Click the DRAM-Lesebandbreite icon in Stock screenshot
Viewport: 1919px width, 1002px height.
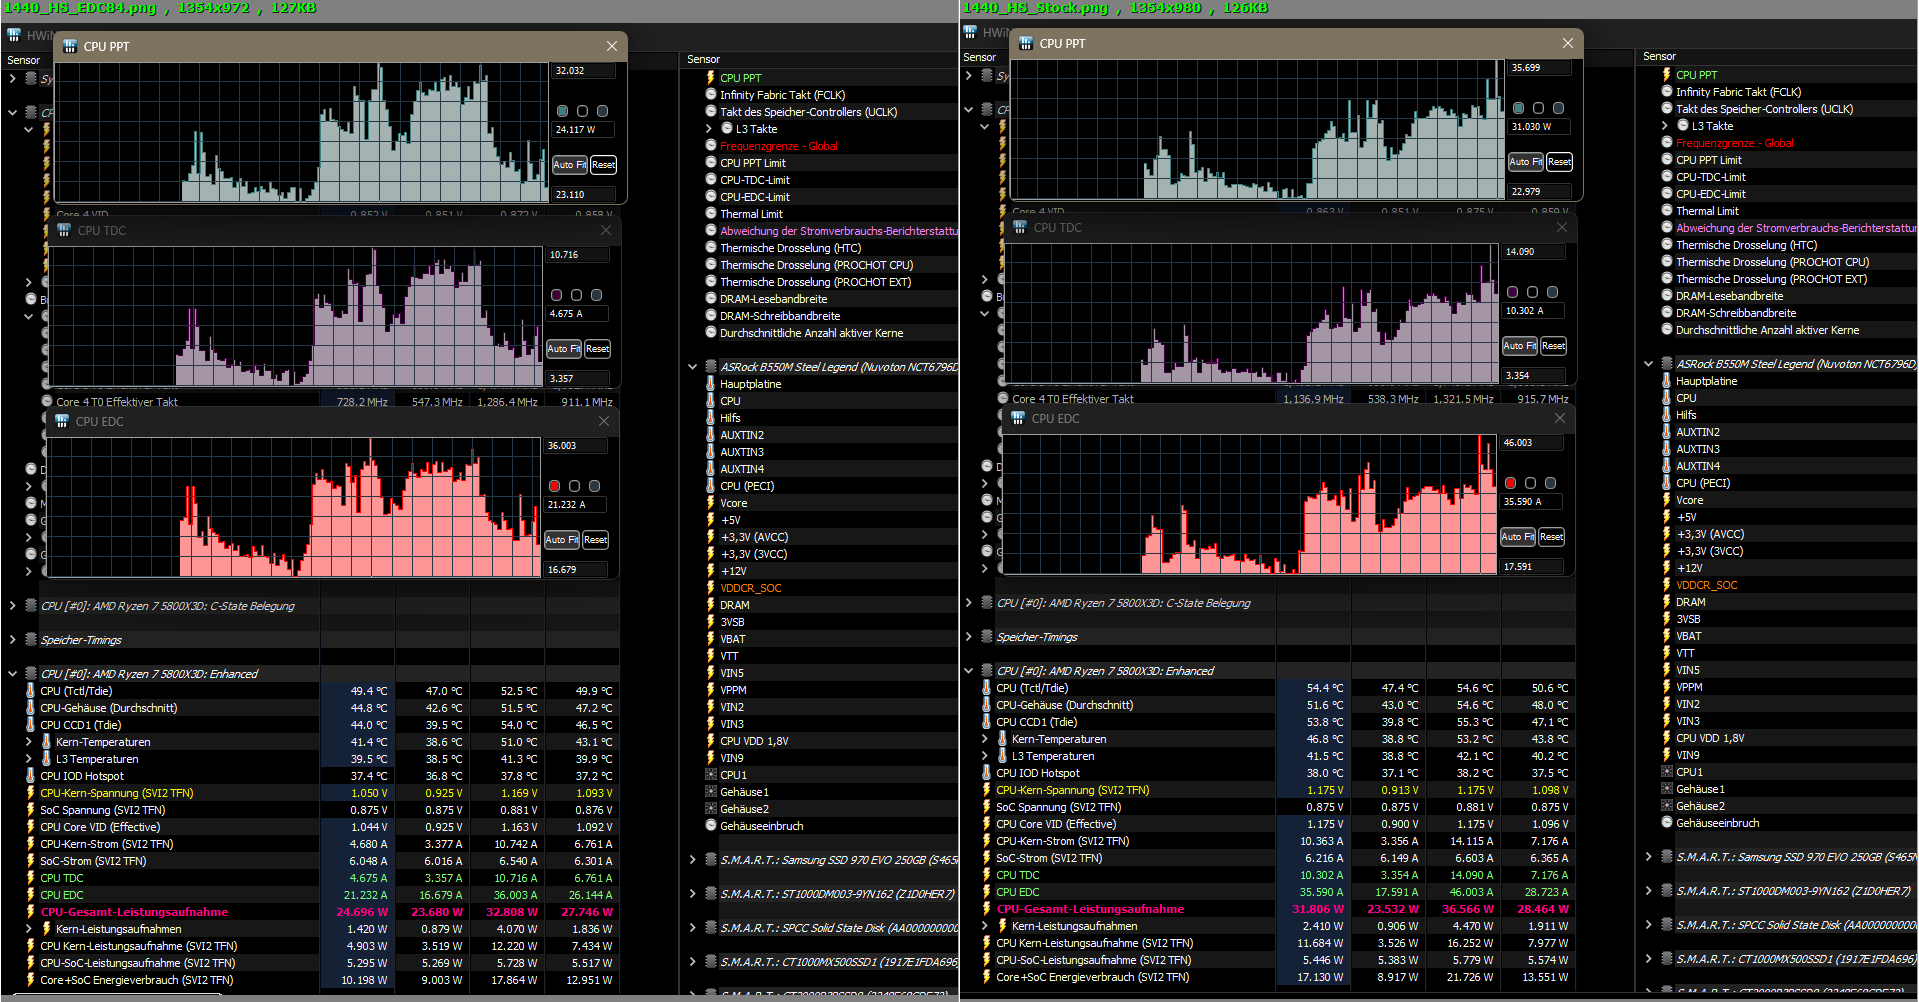[x=1667, y=296]
